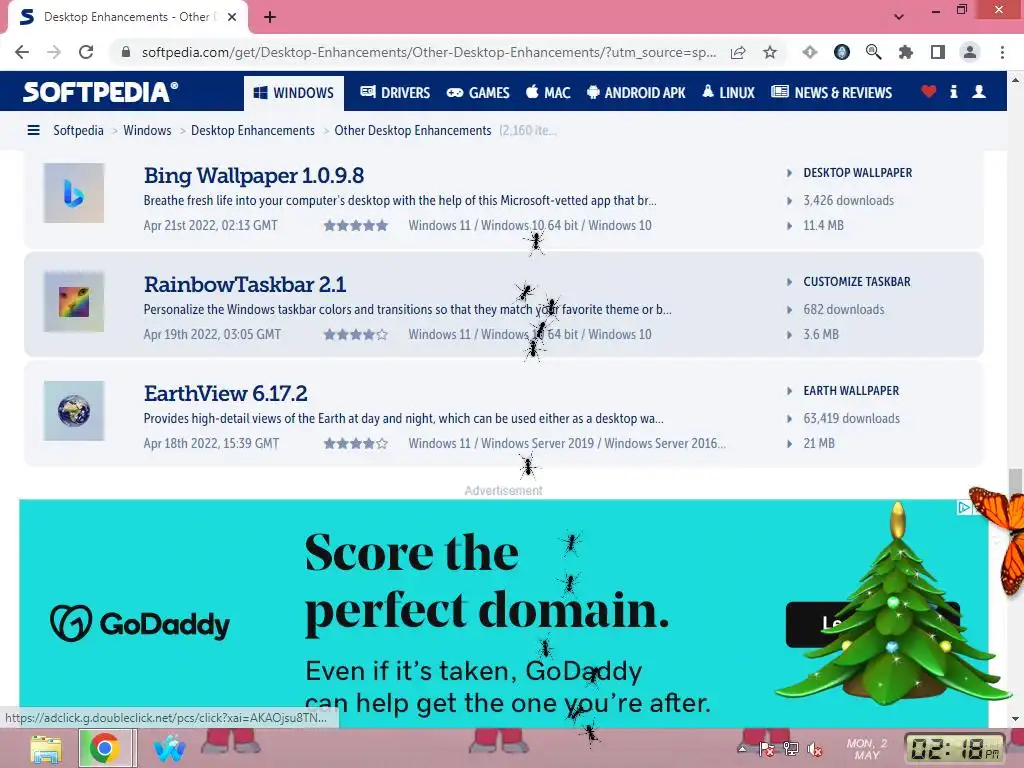Go back to the previous page
Viewport: 1024px width, 768px height.
pyautogui.click(x=22, y=52)
